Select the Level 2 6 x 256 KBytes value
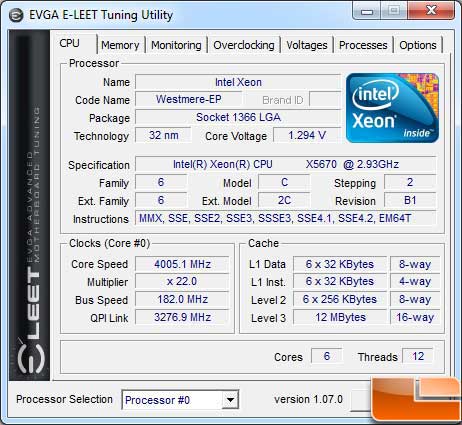This screenshot has width=462, height=425. 340,299
